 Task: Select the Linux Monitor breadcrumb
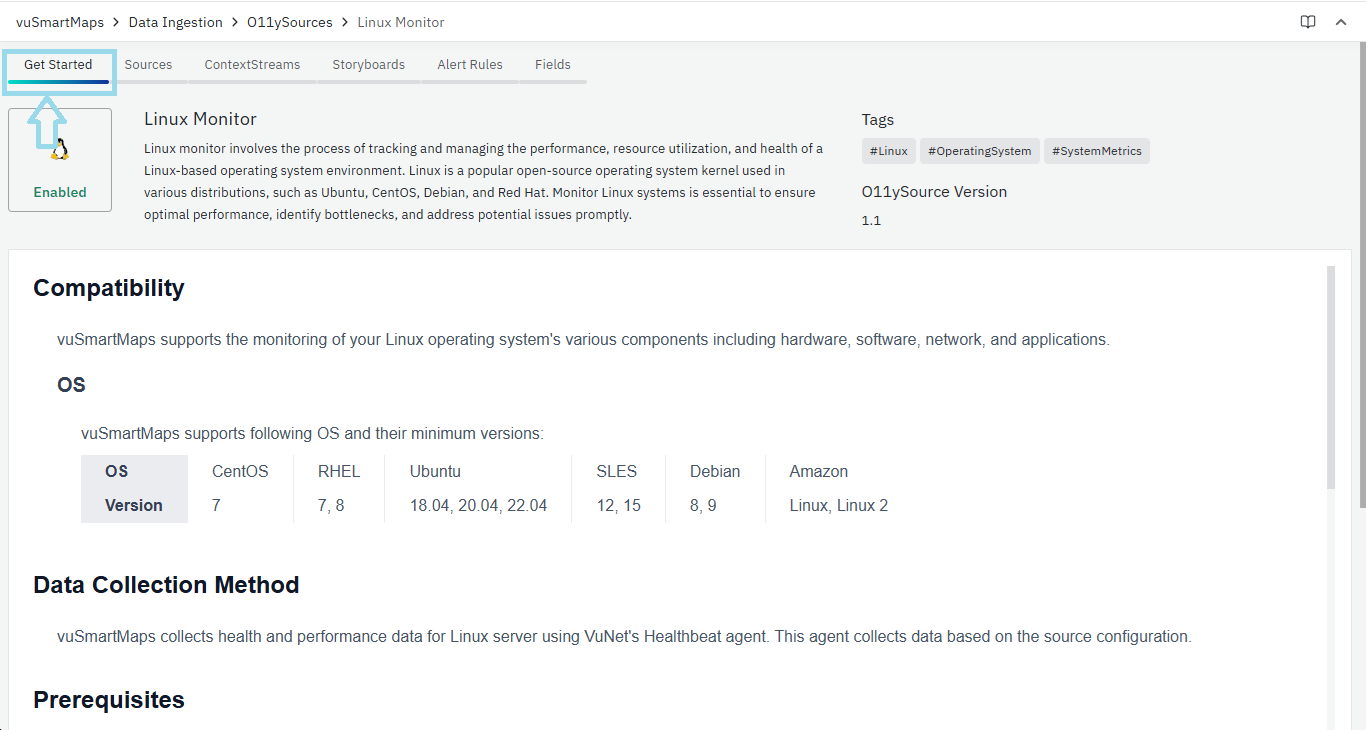pyautogui.click(x=400, y=21)
